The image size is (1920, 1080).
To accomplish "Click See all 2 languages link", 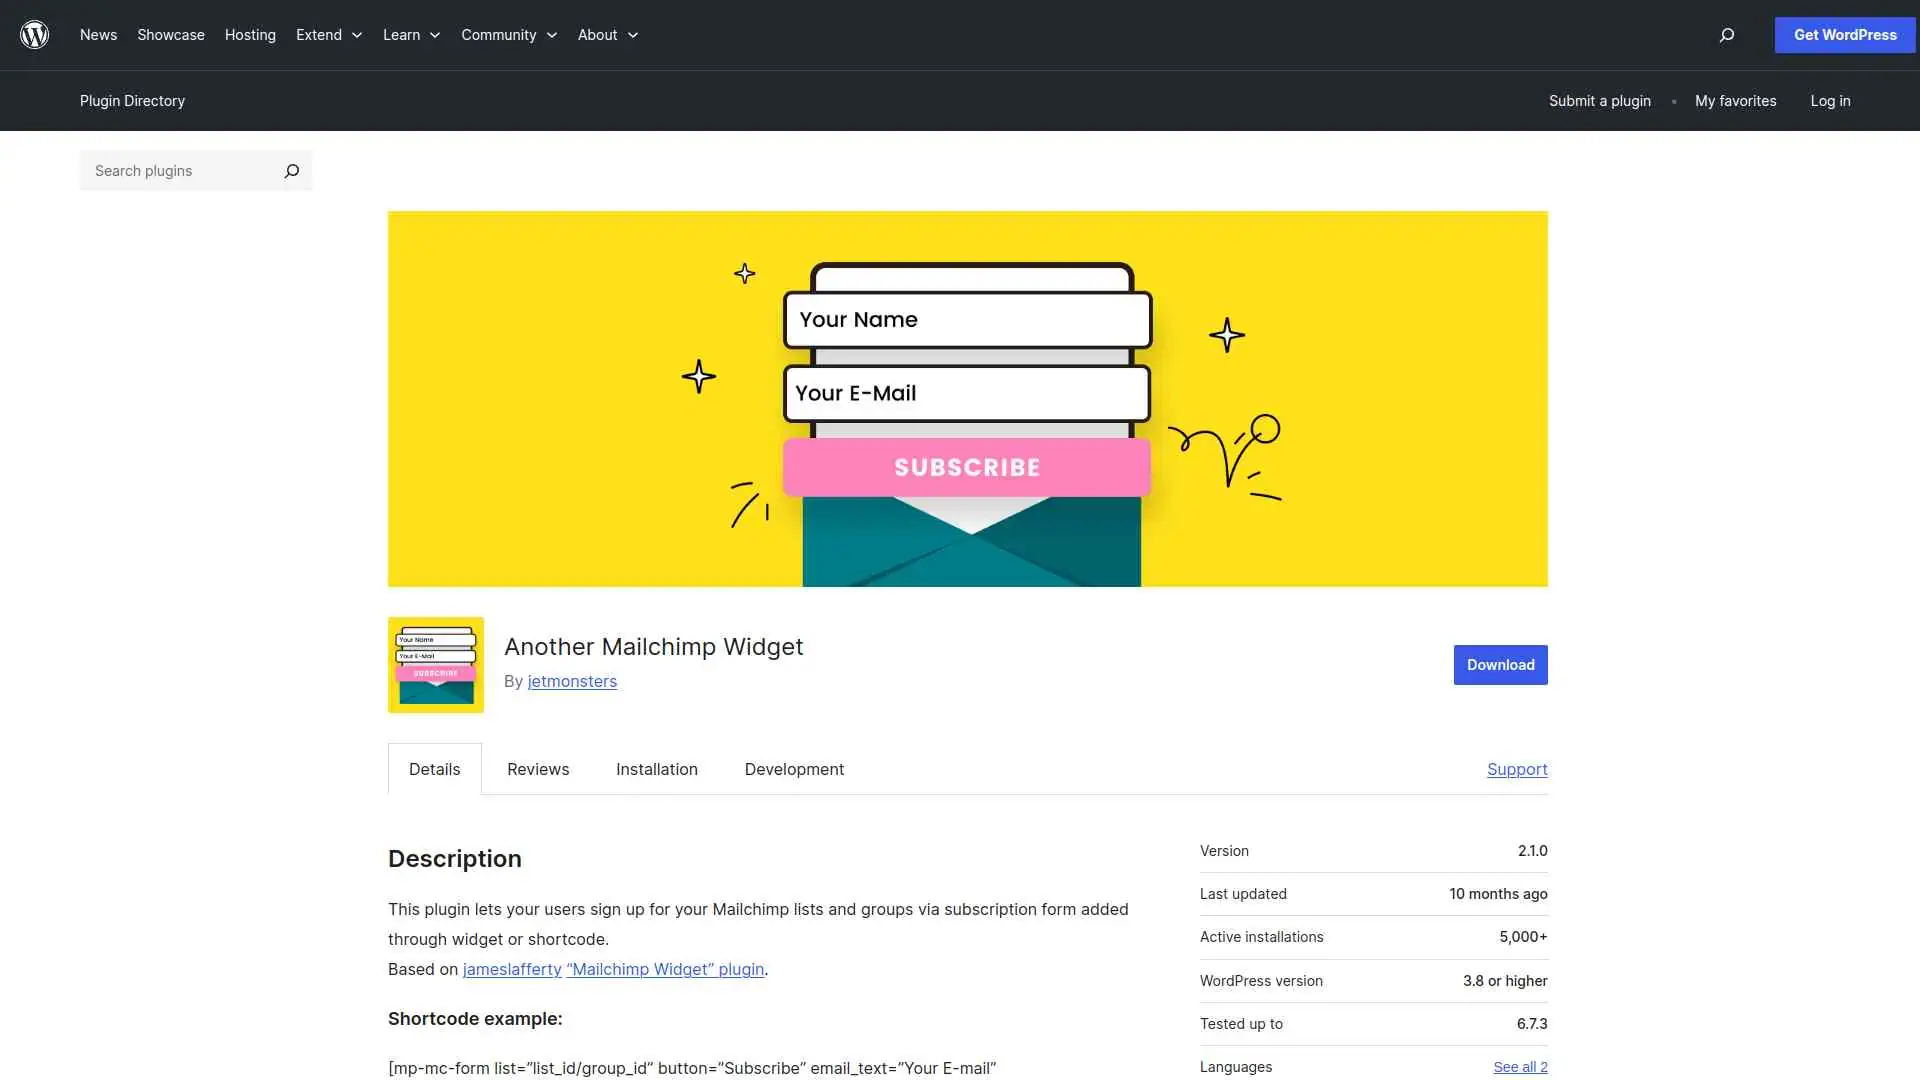I will click(x=1520, y=1066).
